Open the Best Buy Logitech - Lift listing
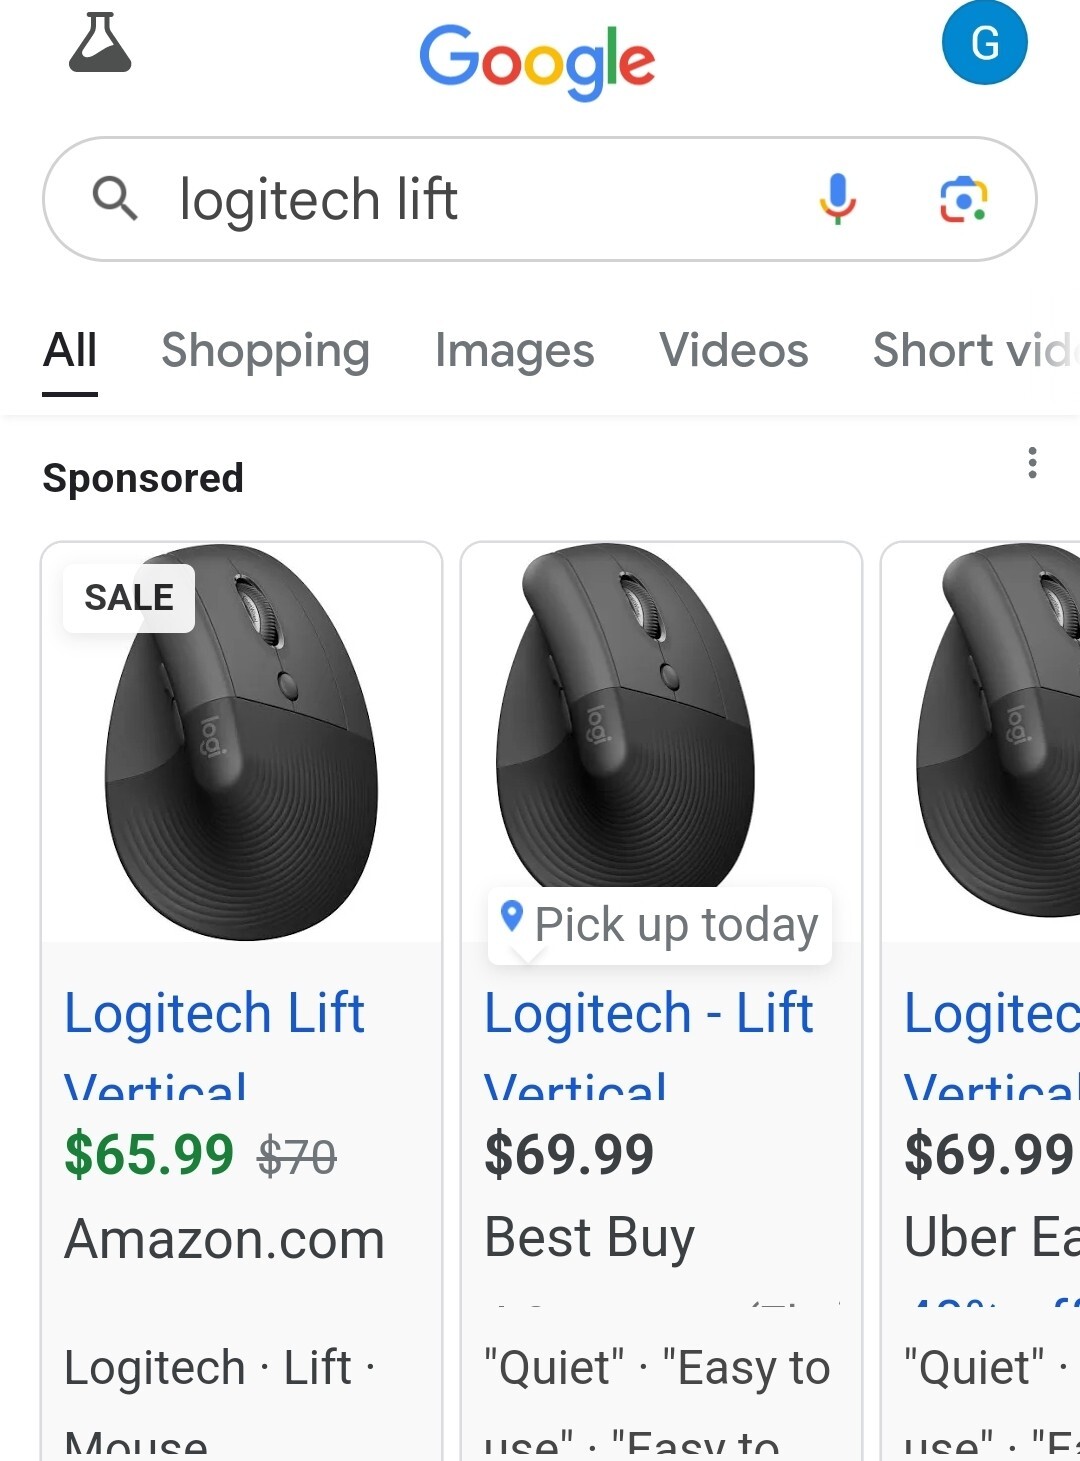Image resolution: width=1080 pixels, height=1461 pixels. 648,1013
